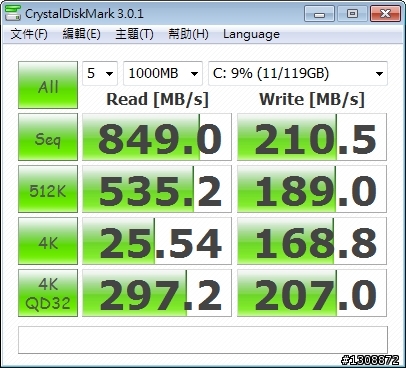Click 512K write result 189.0

pos(312,189)
